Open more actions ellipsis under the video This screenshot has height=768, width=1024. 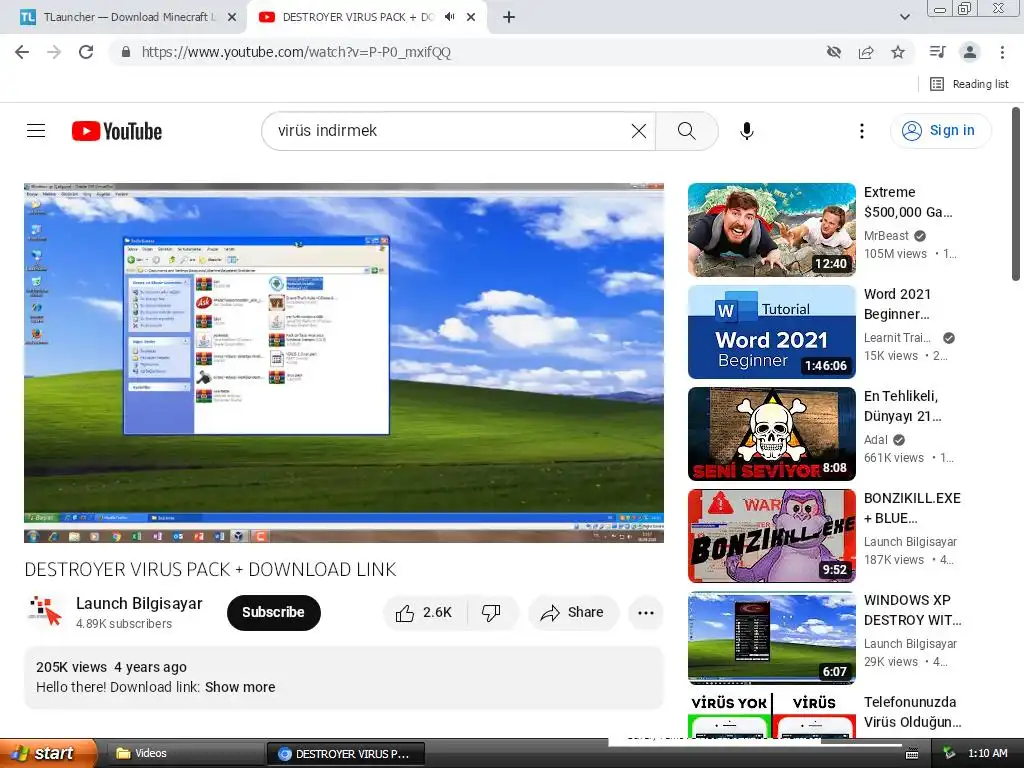point(646,613)
